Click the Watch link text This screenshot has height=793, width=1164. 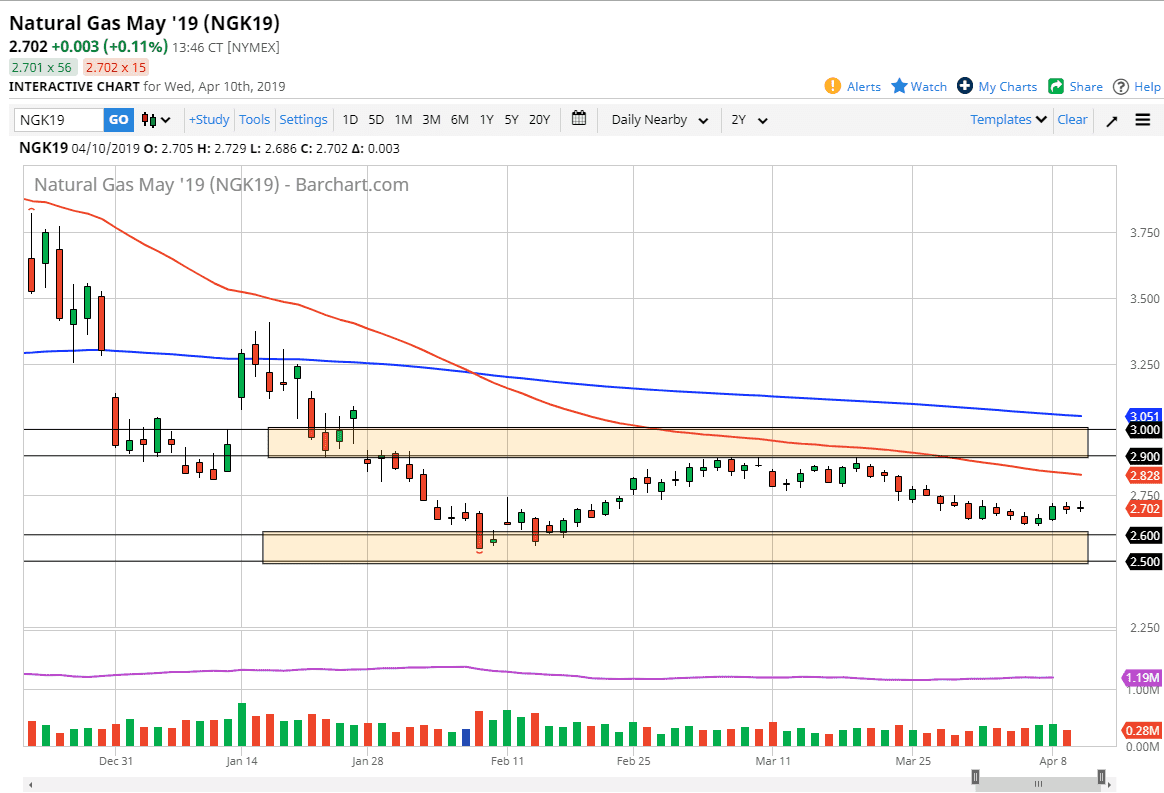click(929, 87)
